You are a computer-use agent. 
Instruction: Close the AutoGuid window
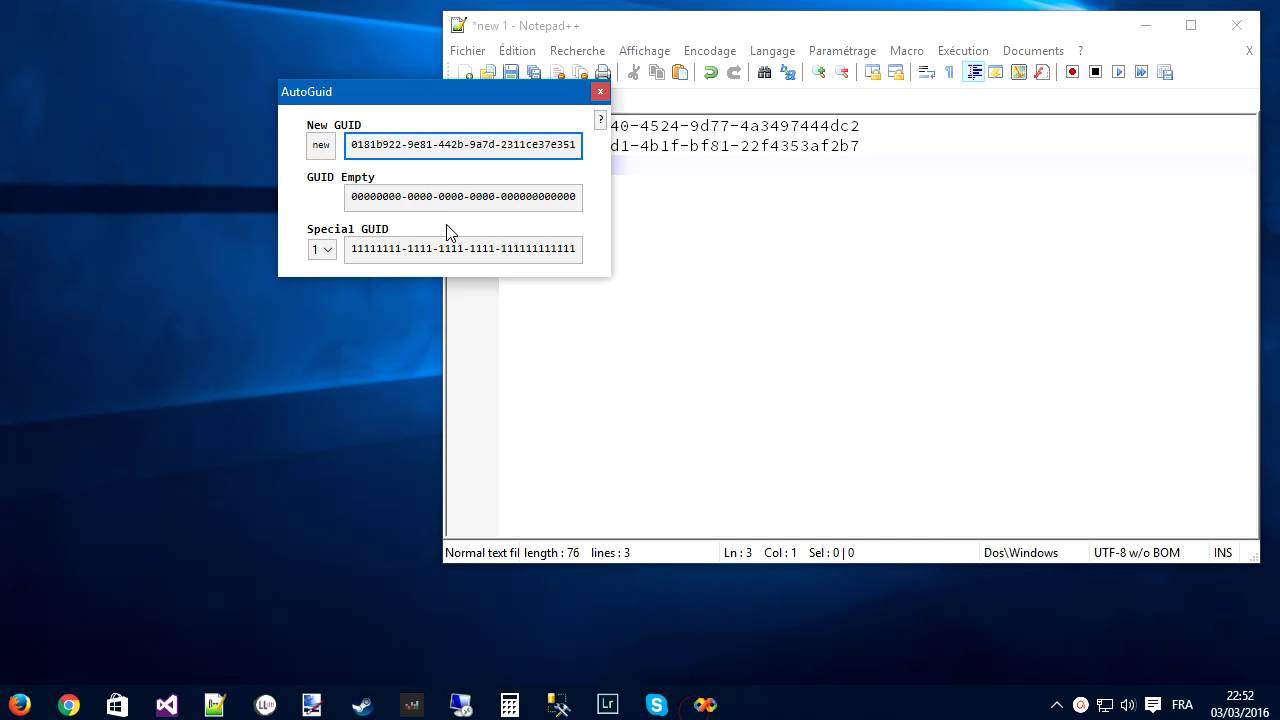[x=600, y=91]
